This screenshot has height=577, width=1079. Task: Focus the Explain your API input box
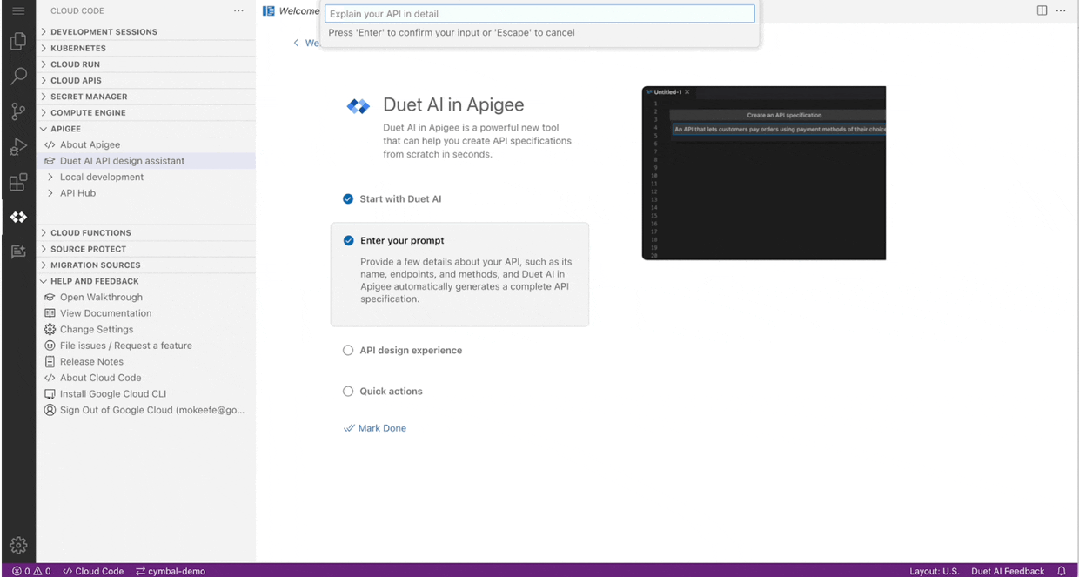pos(540,14)
